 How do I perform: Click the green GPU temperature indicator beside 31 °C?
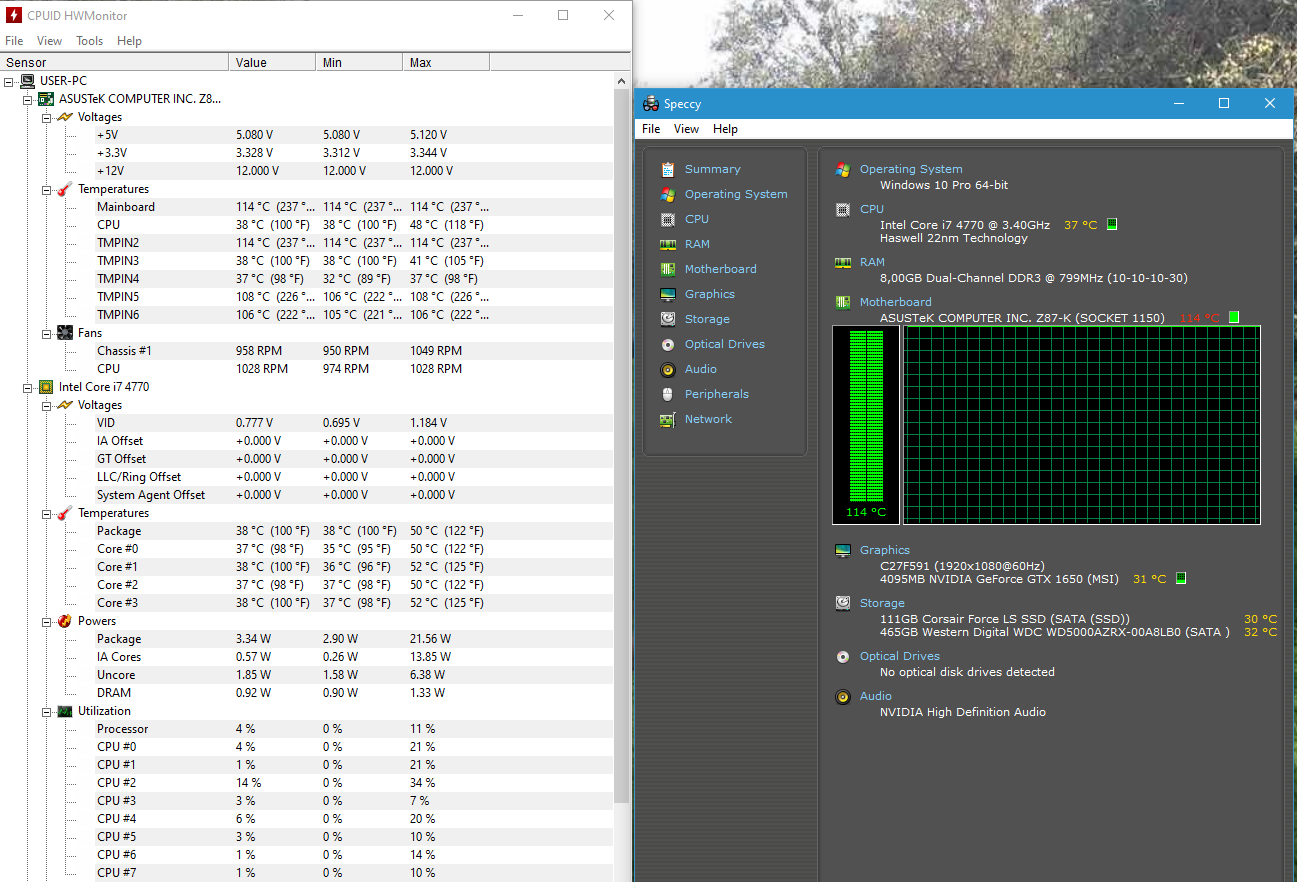click(x=1180, y=579)
